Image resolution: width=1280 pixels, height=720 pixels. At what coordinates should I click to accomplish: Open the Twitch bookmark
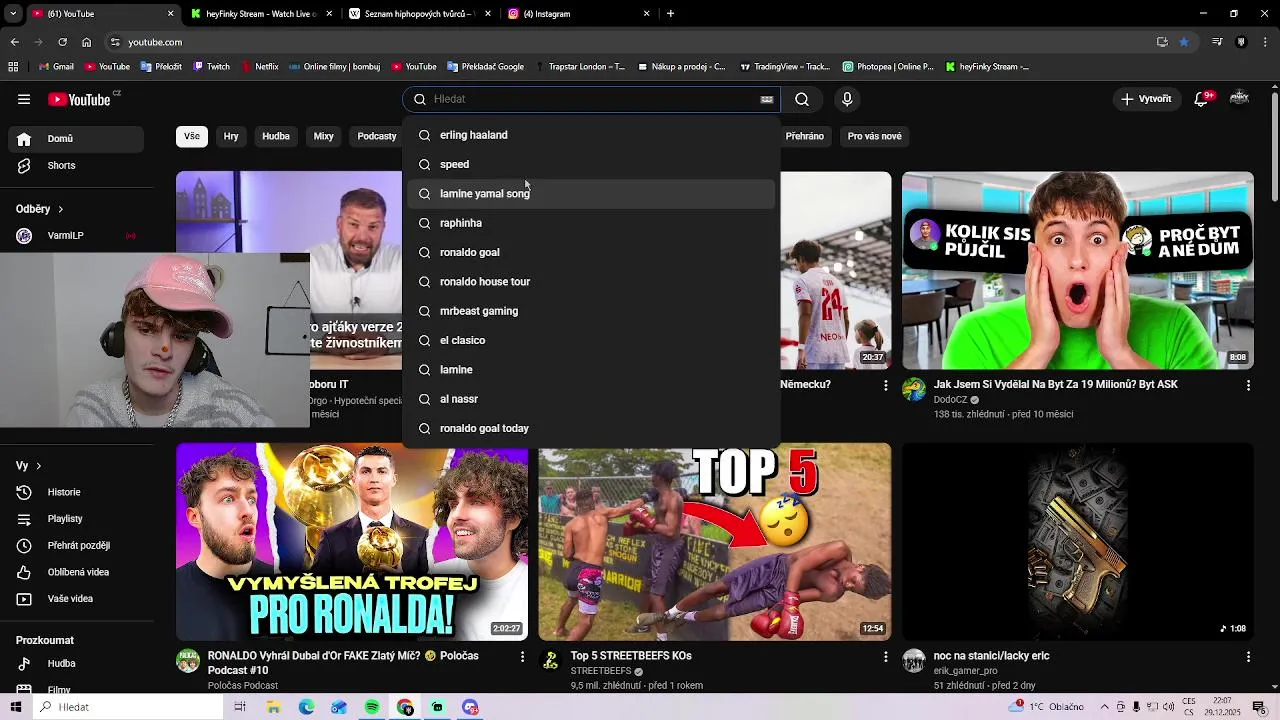(210, 67)
